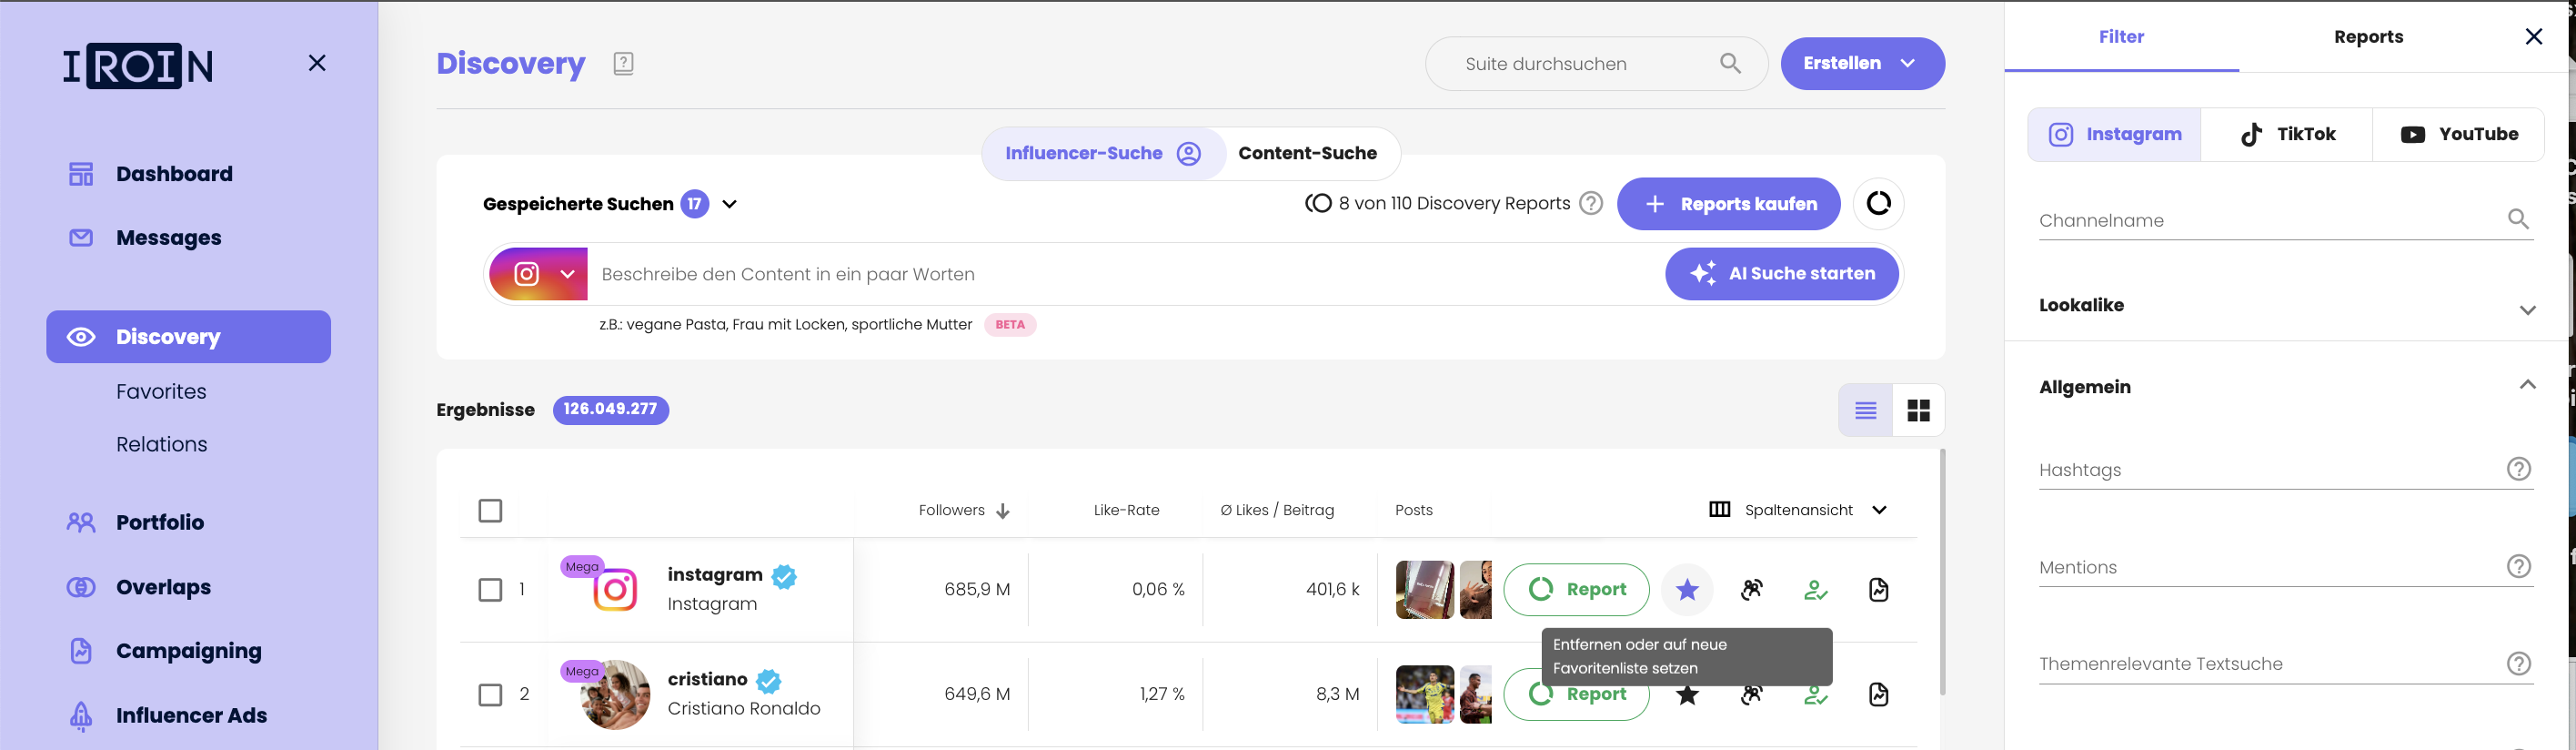
Task: Click the Discovery Reports info icon
Action: click(x=1590, y=204)
